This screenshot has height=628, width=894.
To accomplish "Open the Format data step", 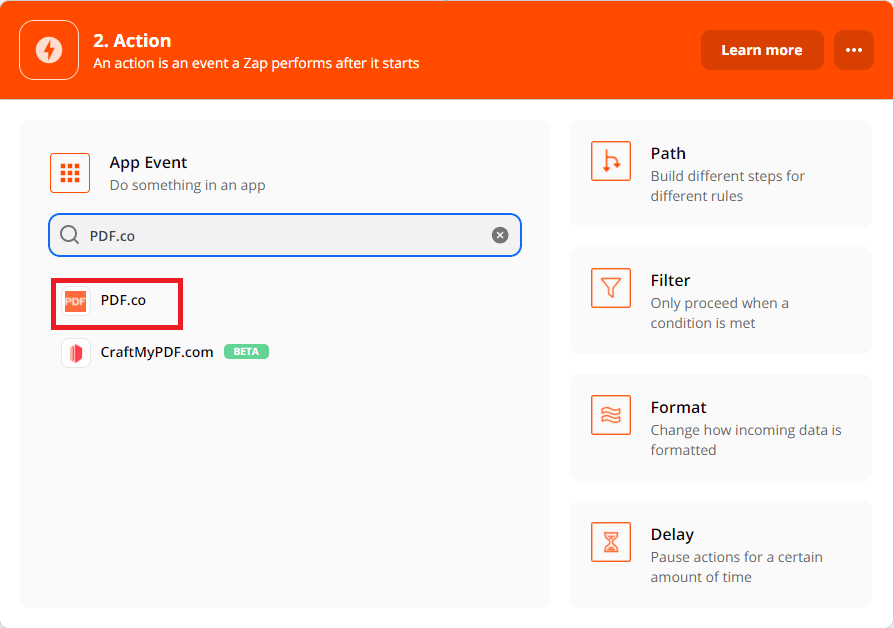I will tap(720, 428).
